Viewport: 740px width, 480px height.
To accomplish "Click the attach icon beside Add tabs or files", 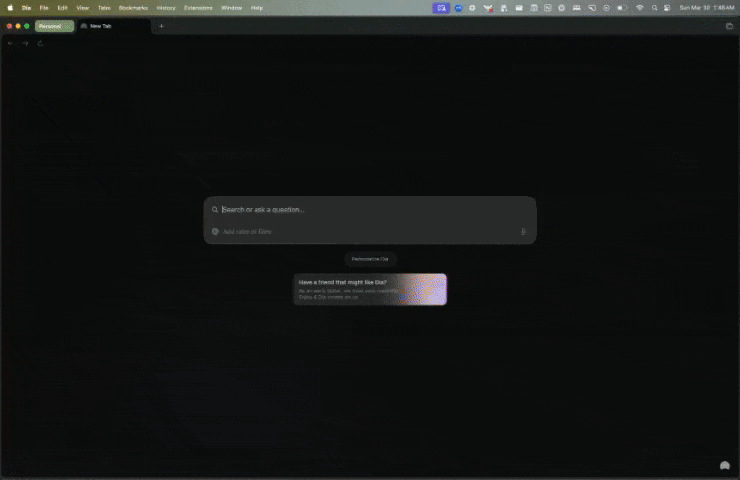I will pos(215,231).
